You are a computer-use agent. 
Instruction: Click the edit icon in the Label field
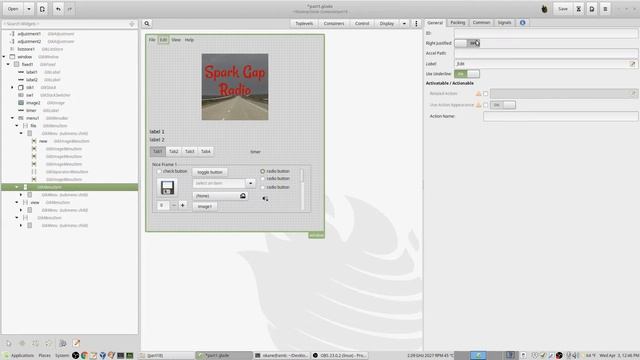[x=633, y=64]
